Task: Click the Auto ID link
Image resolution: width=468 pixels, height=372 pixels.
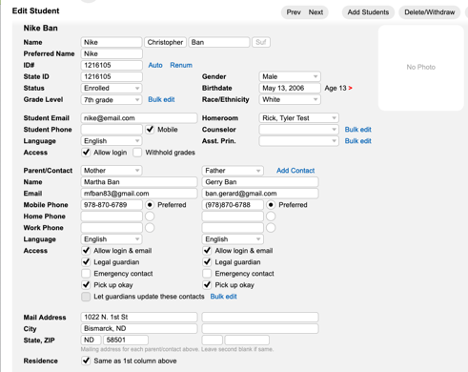Action: pos(155,65)
